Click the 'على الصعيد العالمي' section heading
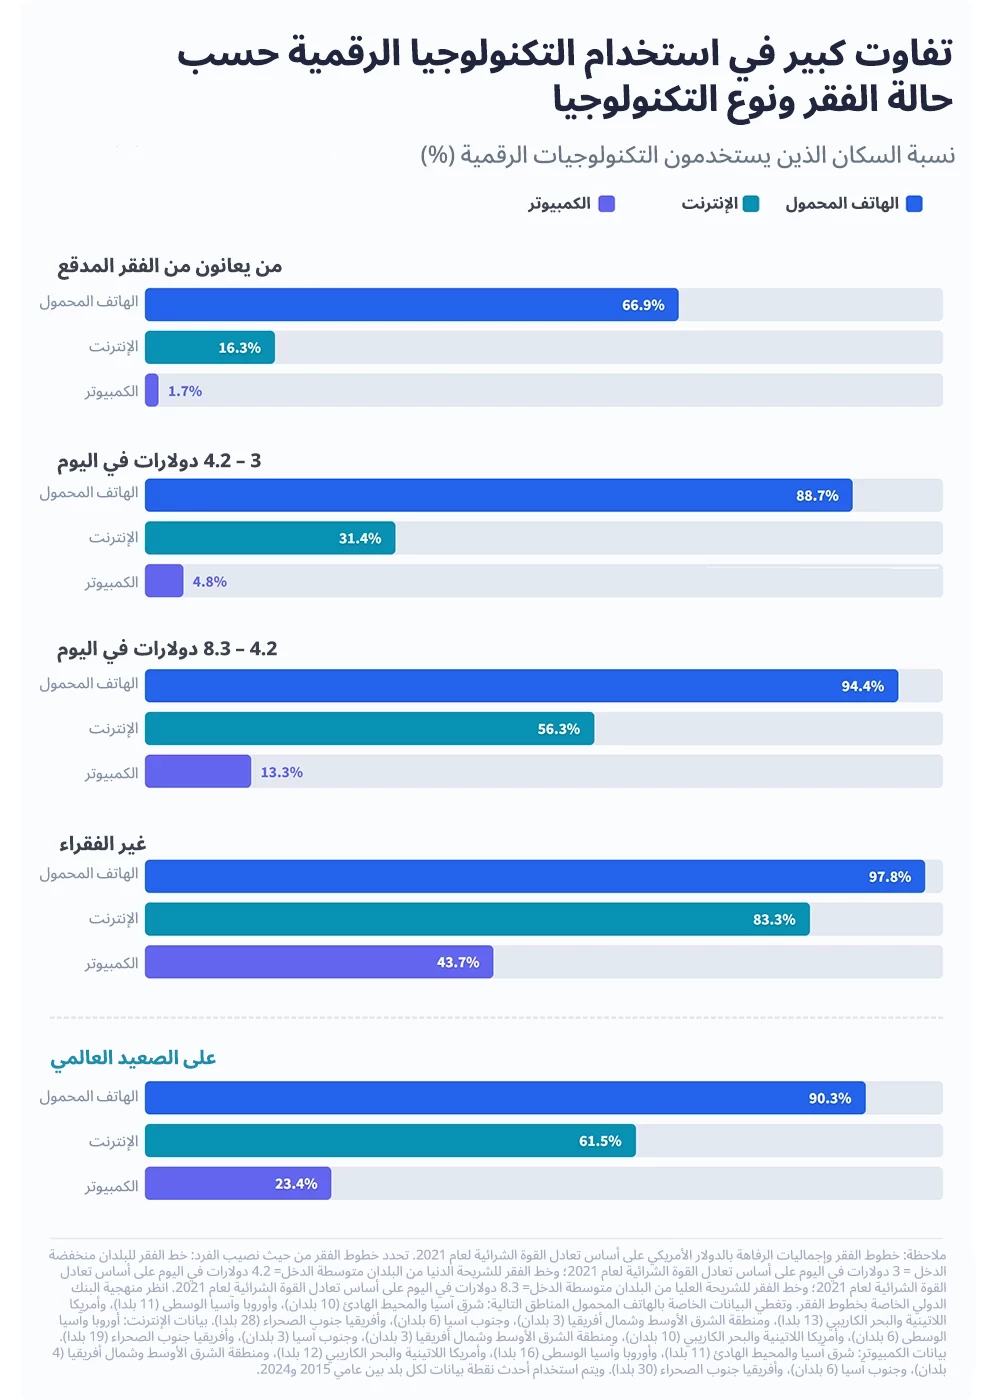The image size is (1000, 1400). pos(133,1058)
